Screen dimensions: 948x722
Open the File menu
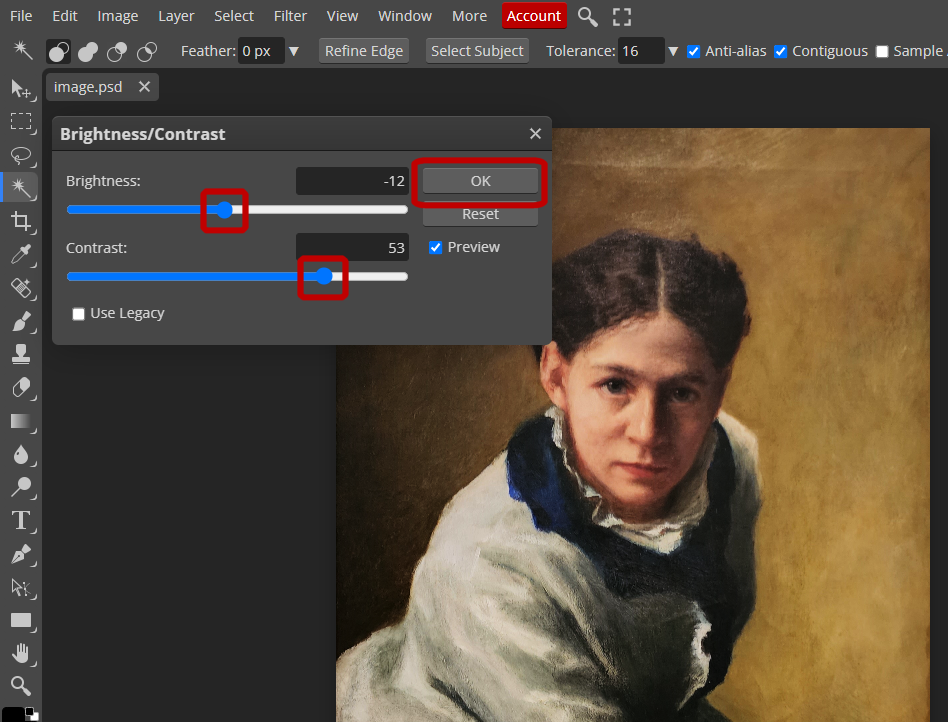pyautogui.click(x=21, y=16)
